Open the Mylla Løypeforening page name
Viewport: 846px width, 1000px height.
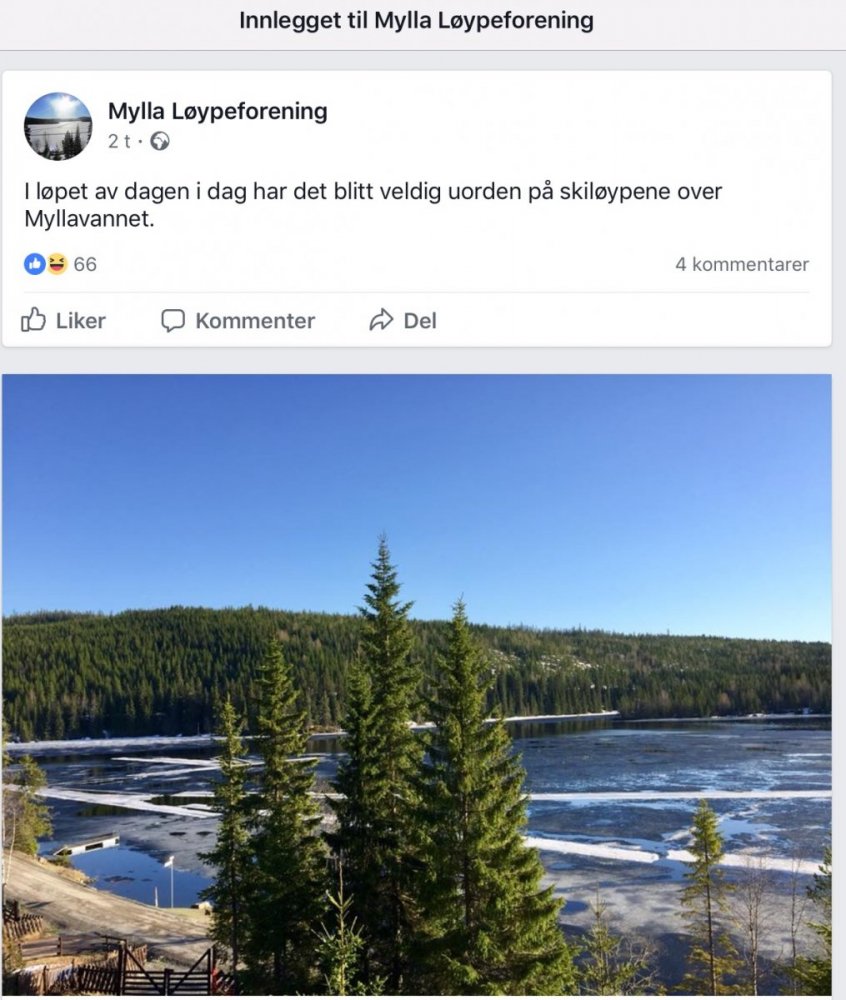tap(217, 111)
